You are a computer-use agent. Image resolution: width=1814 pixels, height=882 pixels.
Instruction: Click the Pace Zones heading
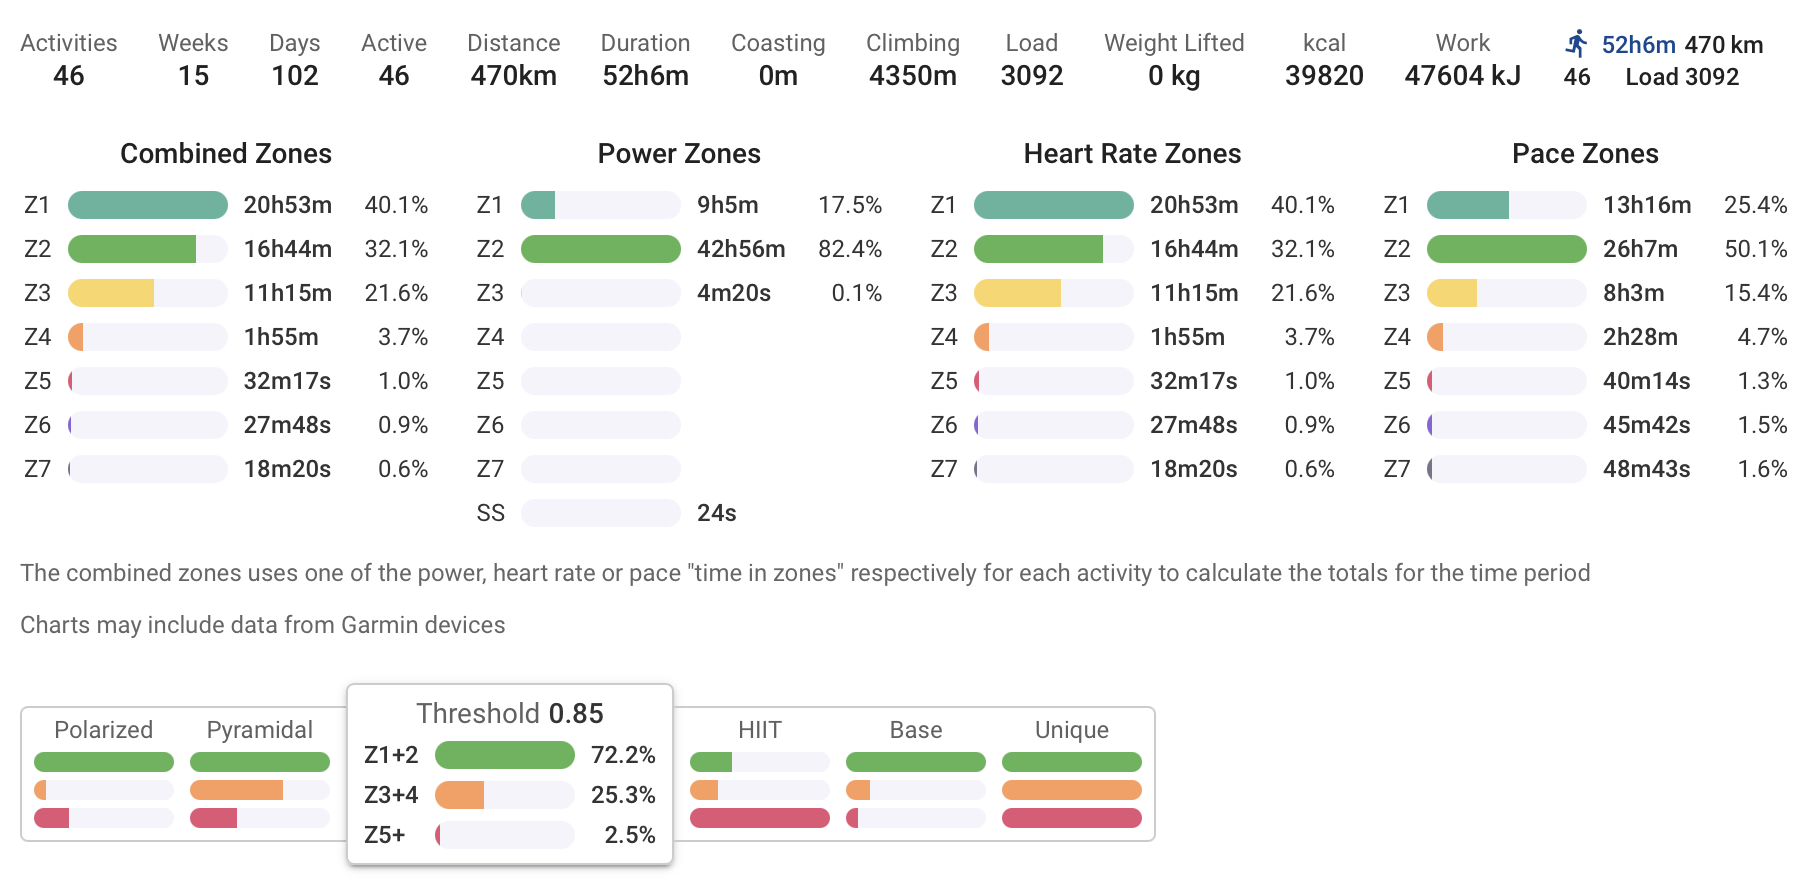click(1585, 153)
